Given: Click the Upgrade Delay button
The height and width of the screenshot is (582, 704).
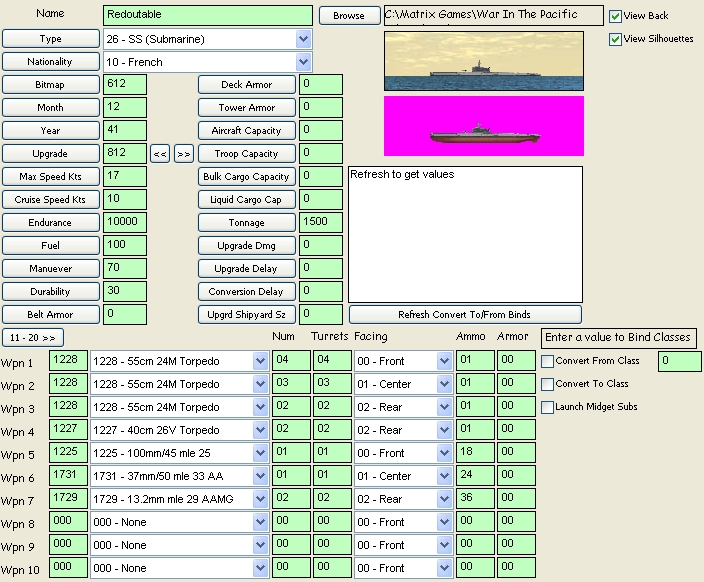Looking at the screenshot, I should point(247,268).
